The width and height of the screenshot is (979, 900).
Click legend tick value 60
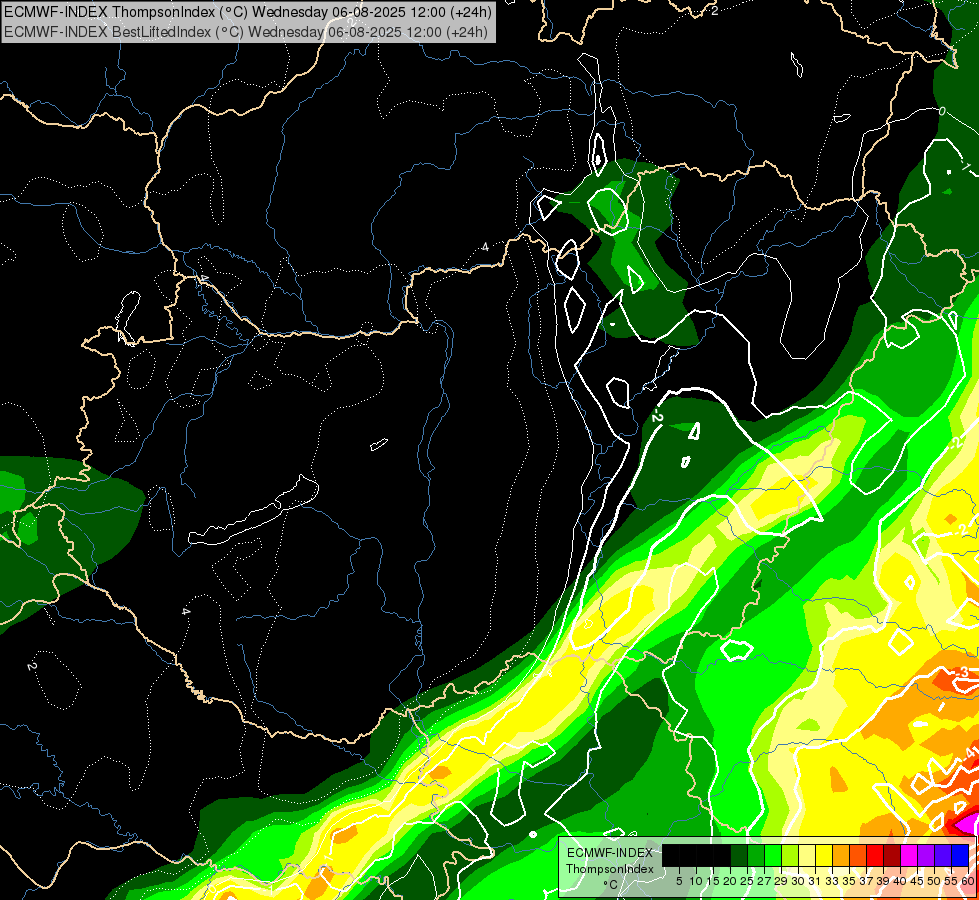pos(968,881)
